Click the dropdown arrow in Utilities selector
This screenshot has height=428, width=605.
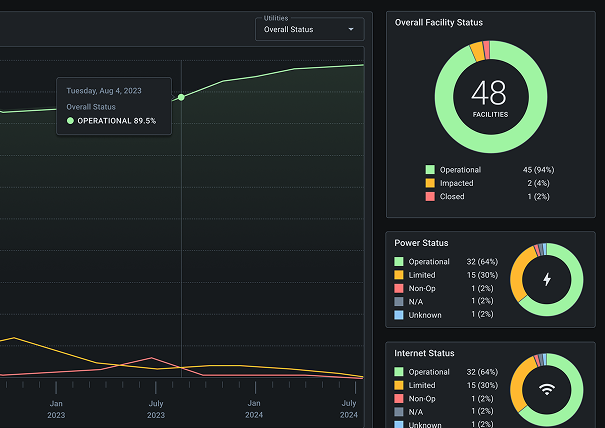click(351, 30)
